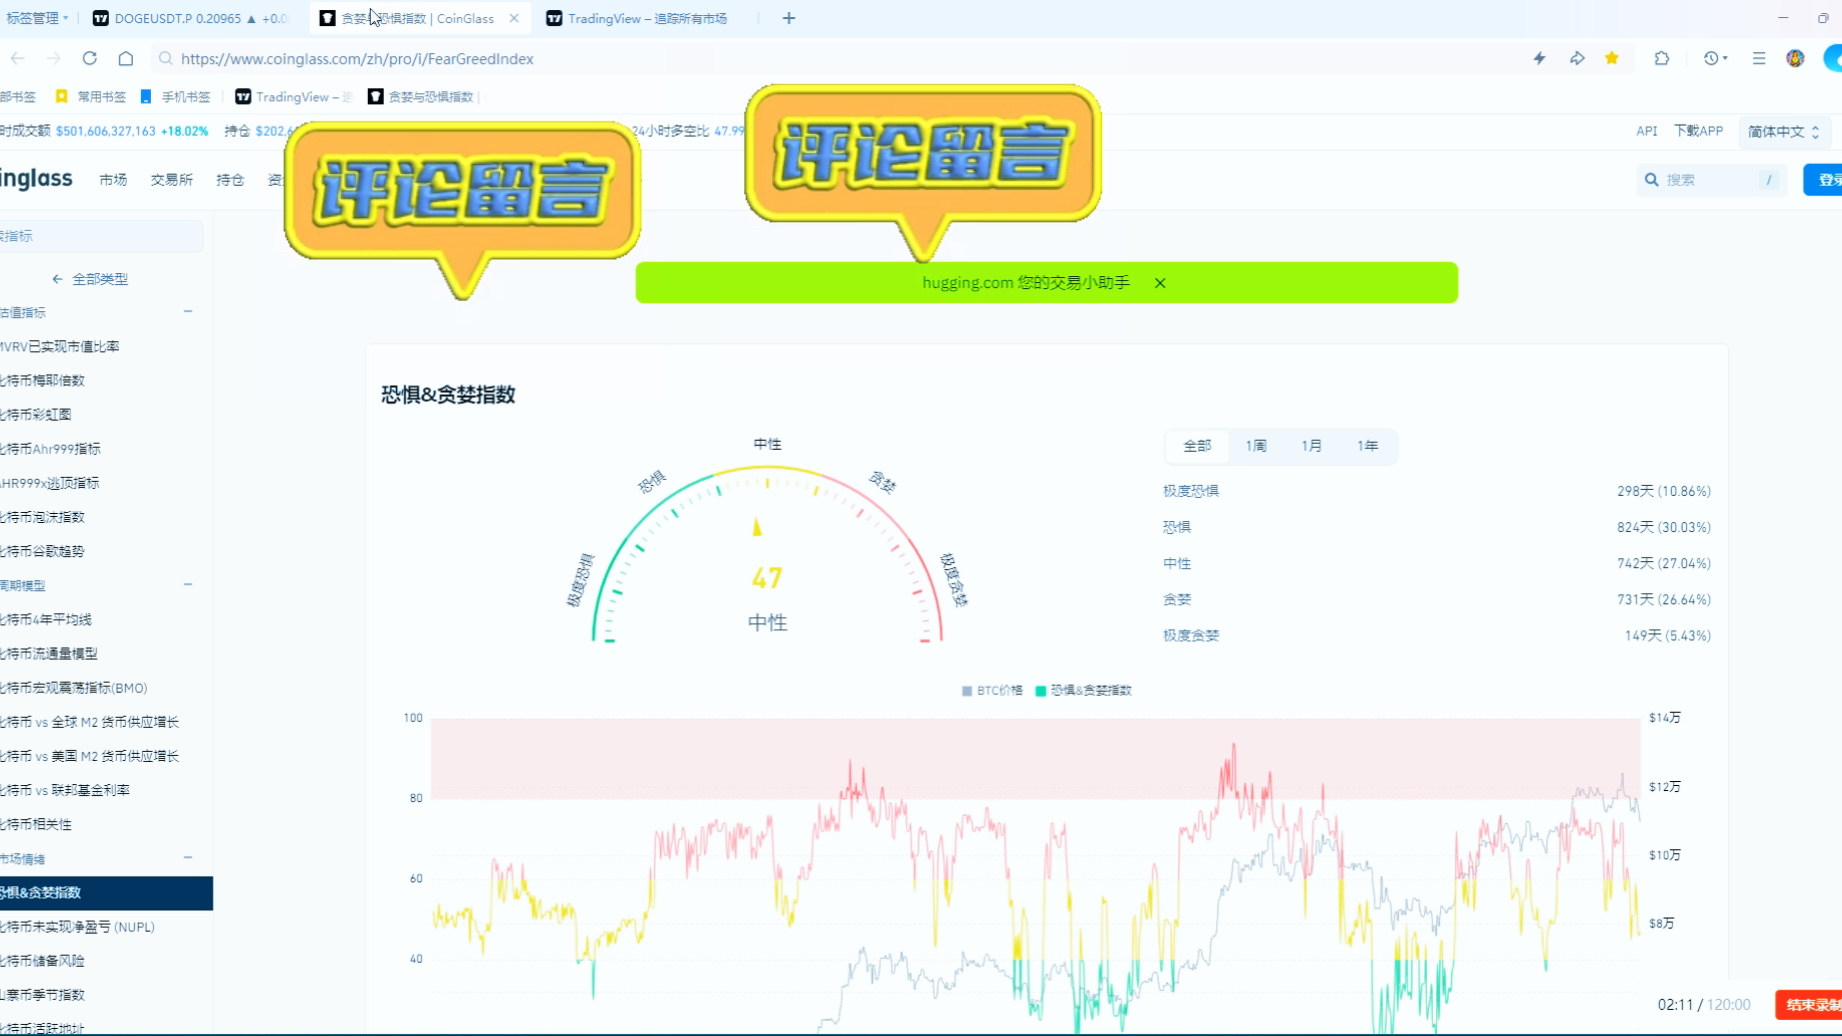Click the home page icon

point(126,58)
